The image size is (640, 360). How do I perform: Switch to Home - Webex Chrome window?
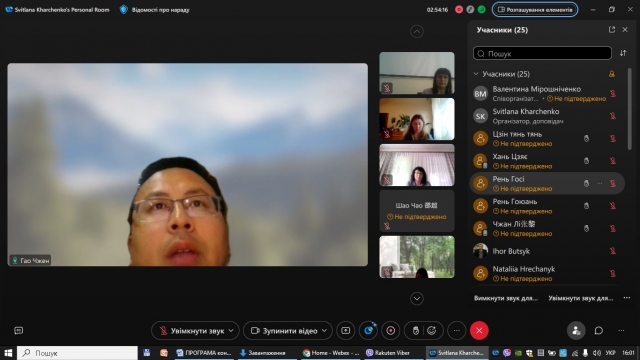point(331,353)
